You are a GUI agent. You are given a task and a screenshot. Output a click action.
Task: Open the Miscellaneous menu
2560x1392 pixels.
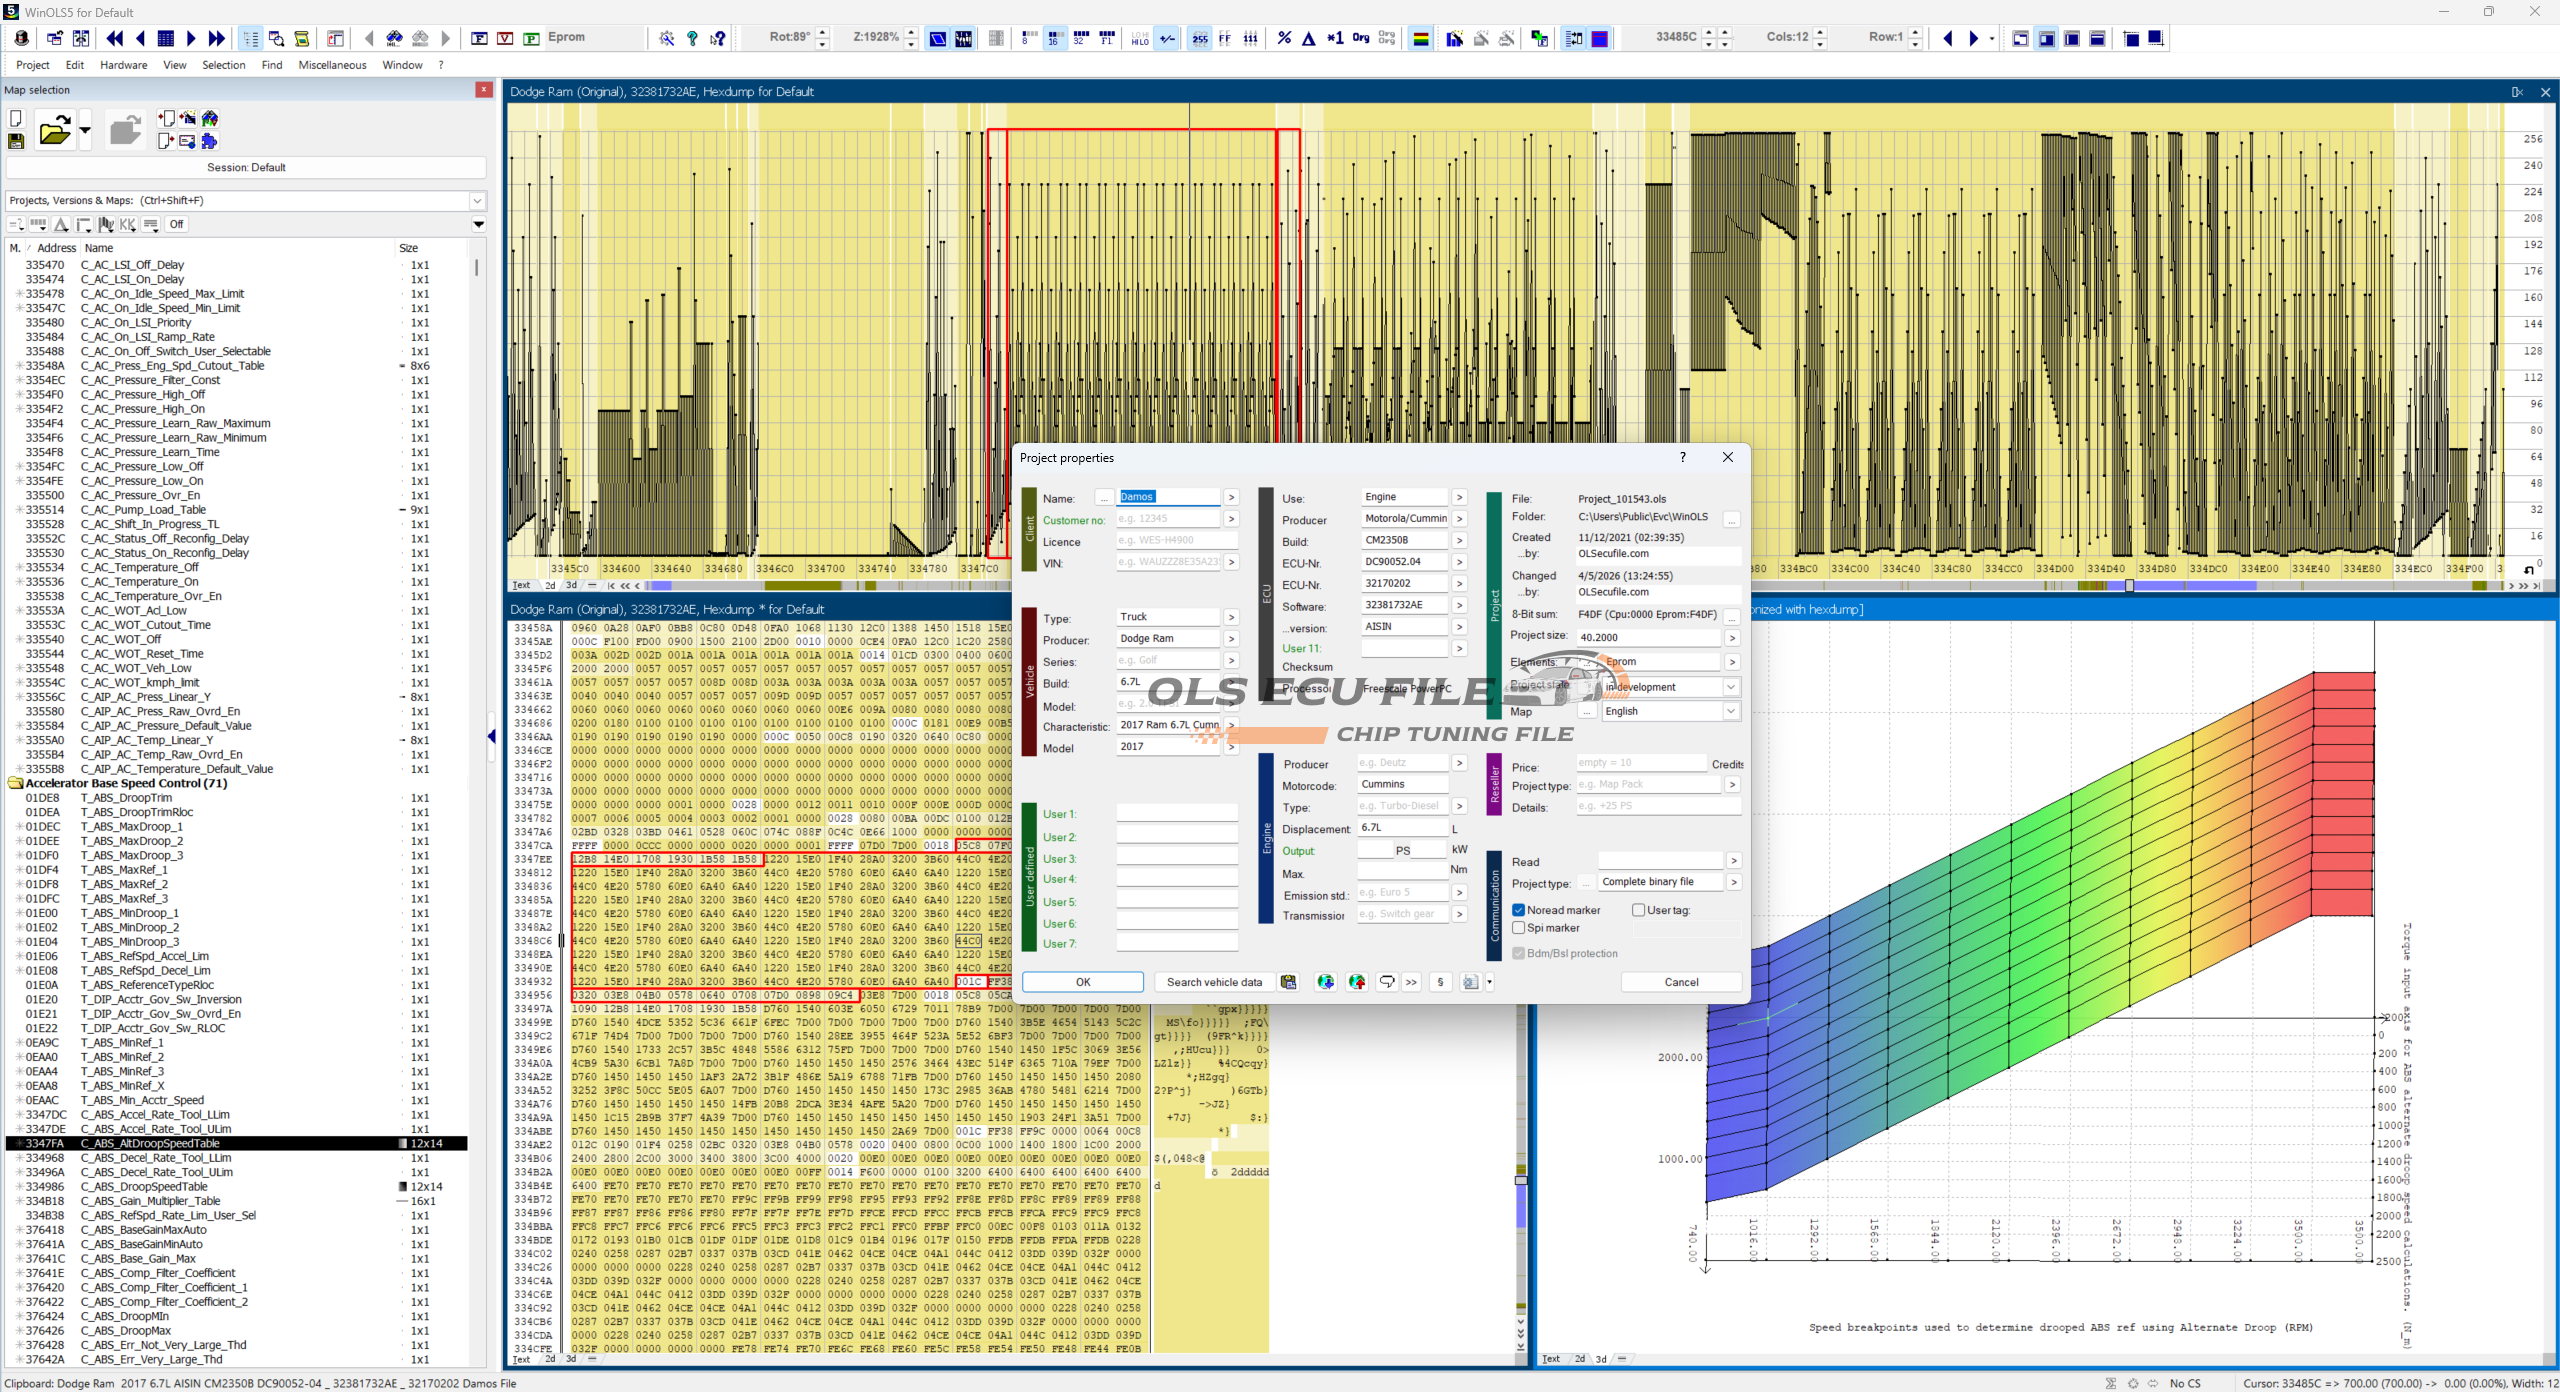332,65
